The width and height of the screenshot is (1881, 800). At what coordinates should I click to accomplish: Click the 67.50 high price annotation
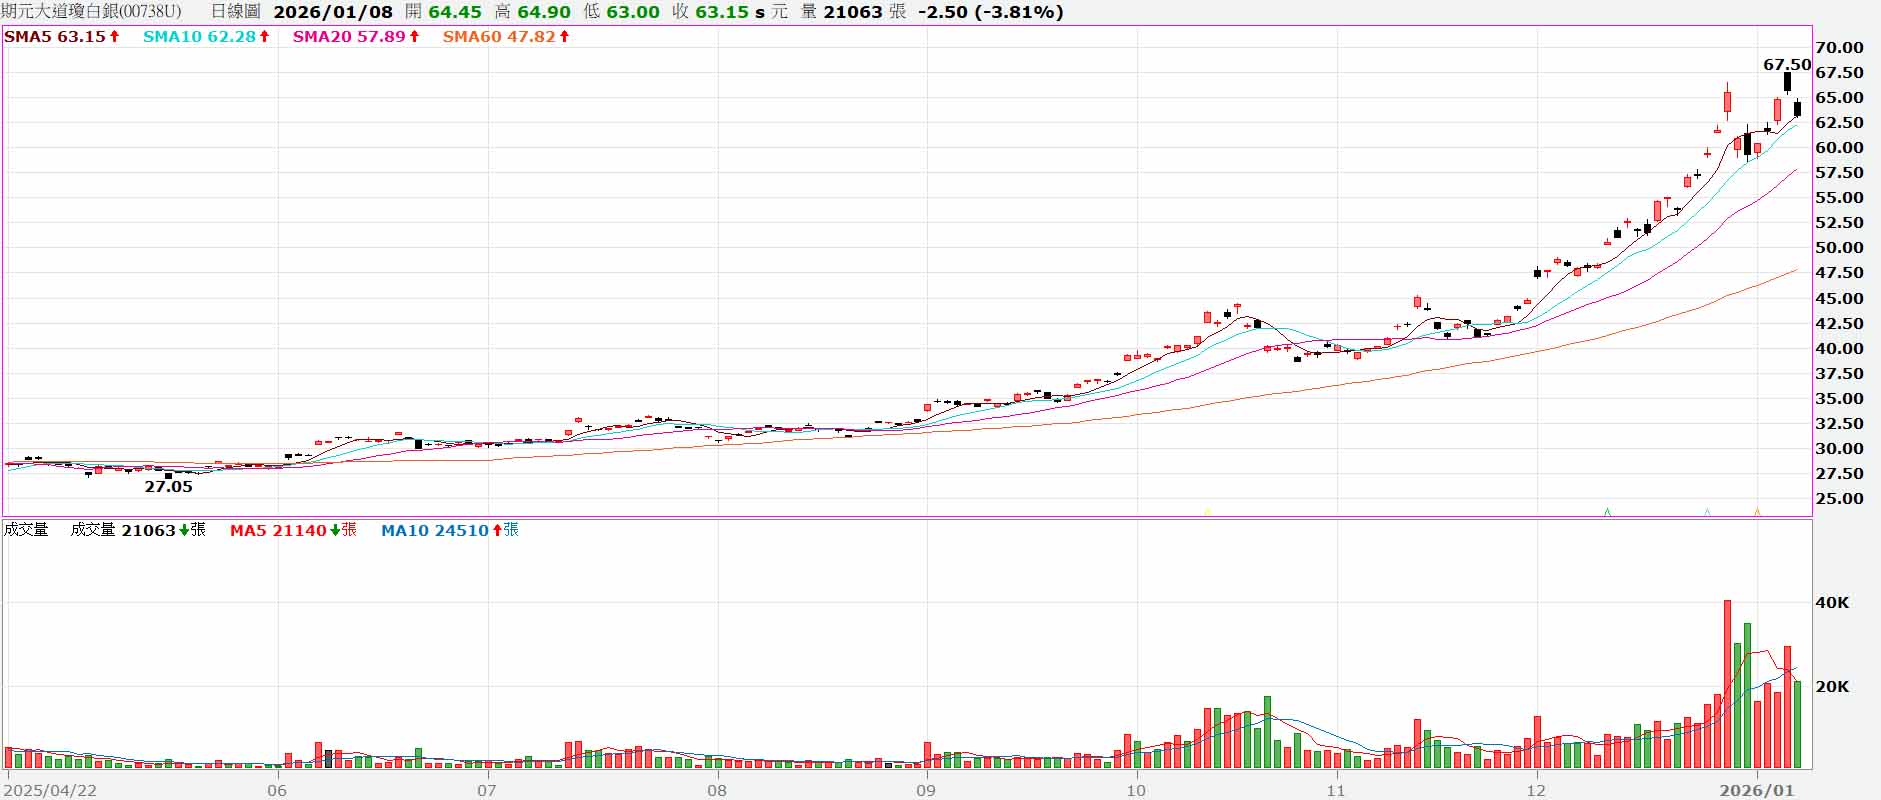pyautogui.click(x=1786, y=64)
